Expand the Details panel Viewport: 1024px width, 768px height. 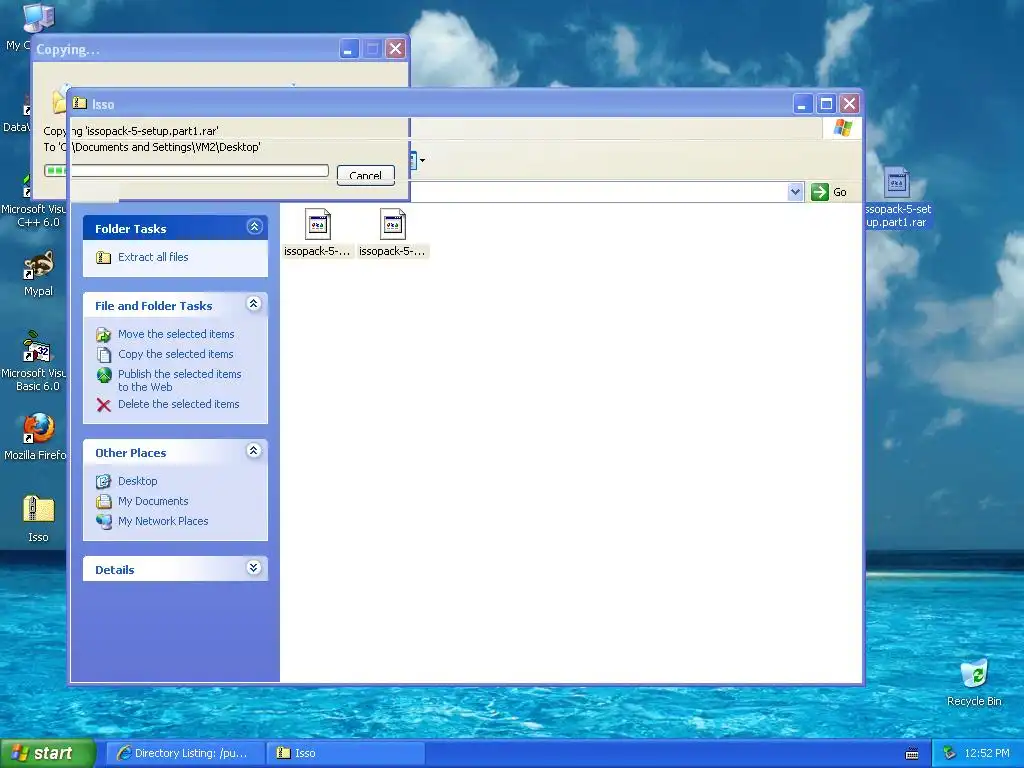(254, 568)
